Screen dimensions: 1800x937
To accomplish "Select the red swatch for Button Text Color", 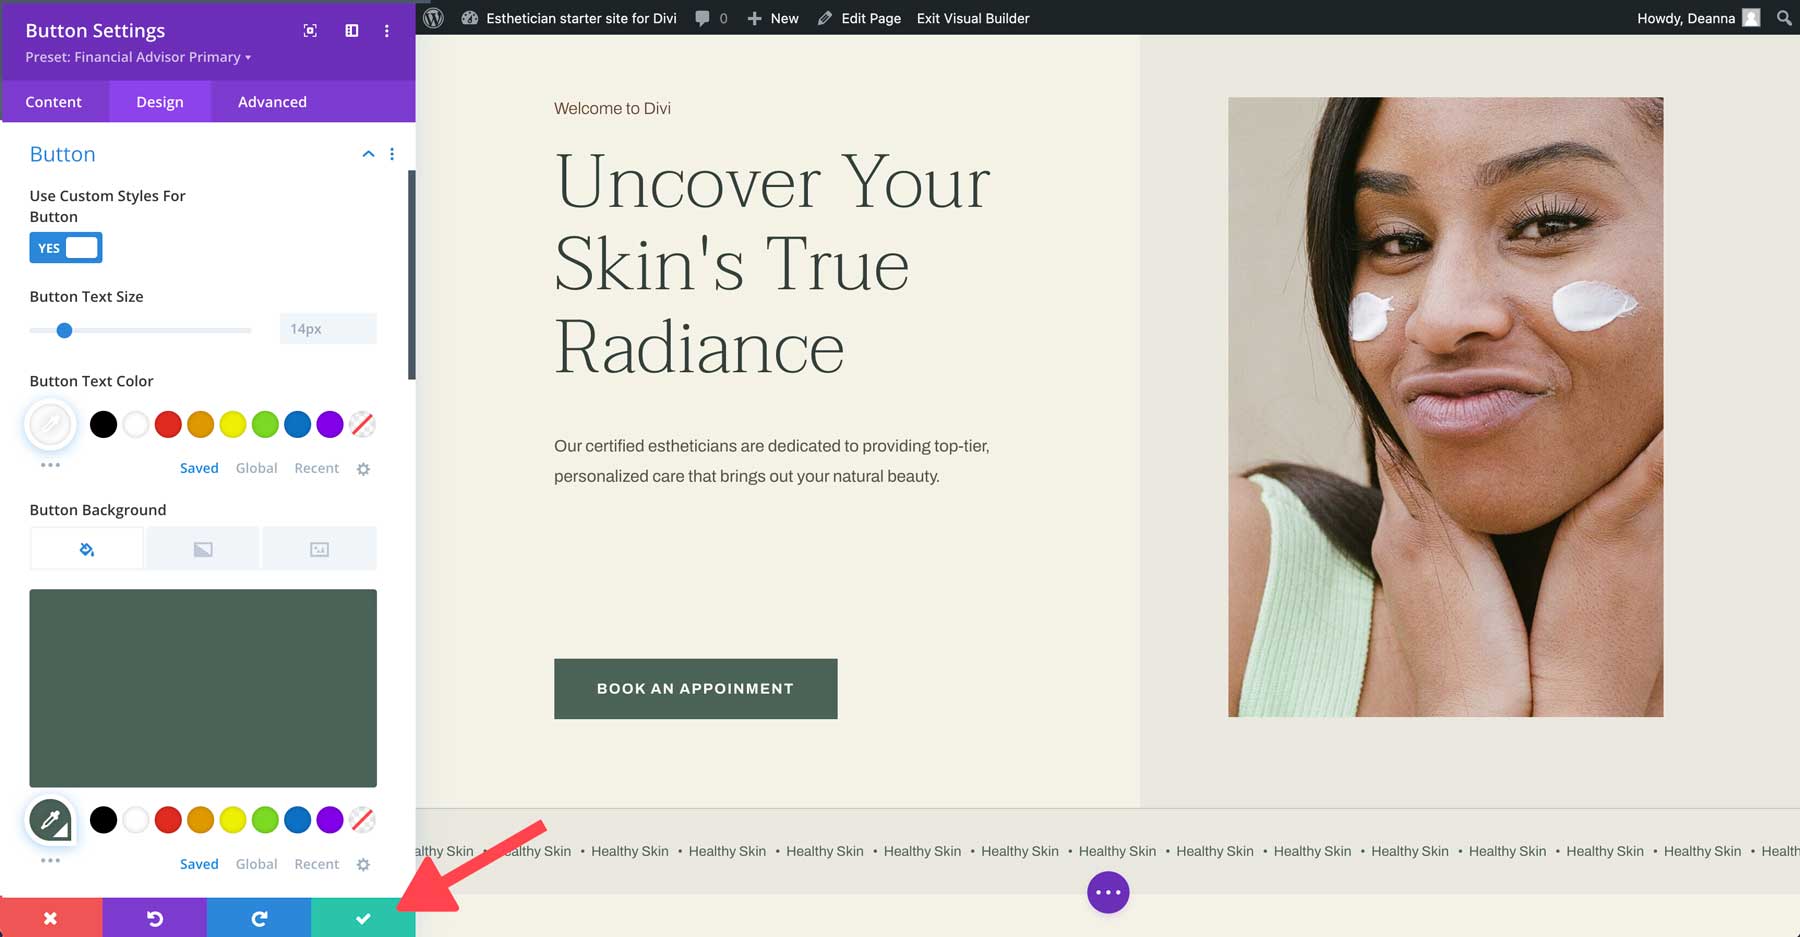I will pyautogui.click(x=167, y=424).
